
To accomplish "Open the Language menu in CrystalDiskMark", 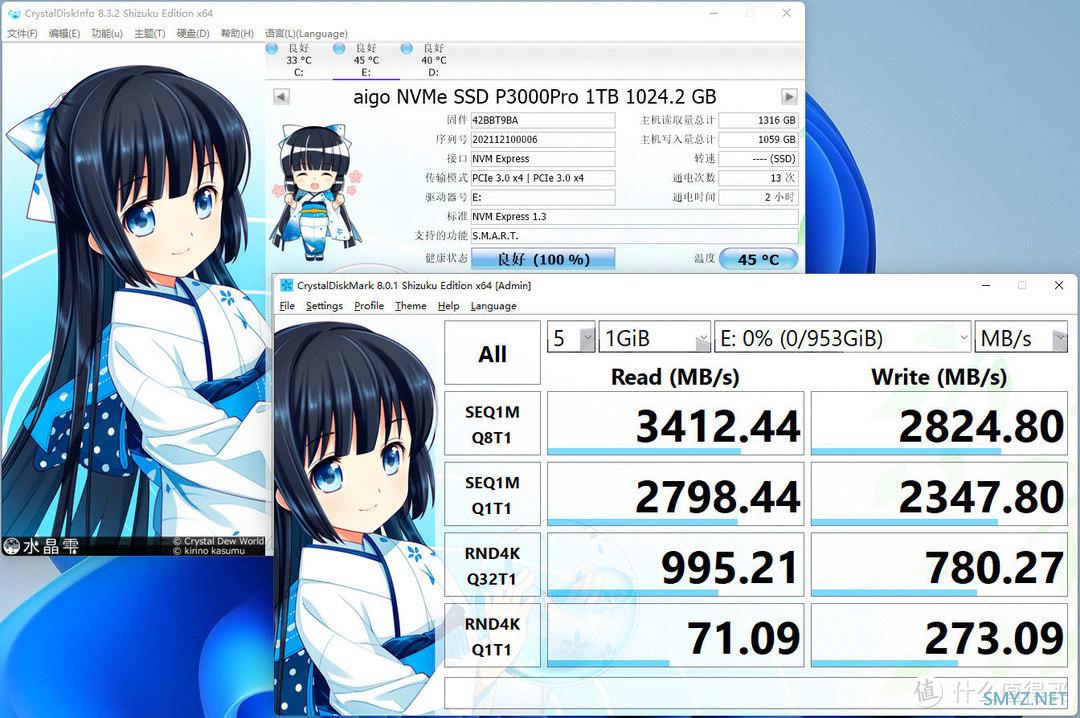I will (493, 306).
